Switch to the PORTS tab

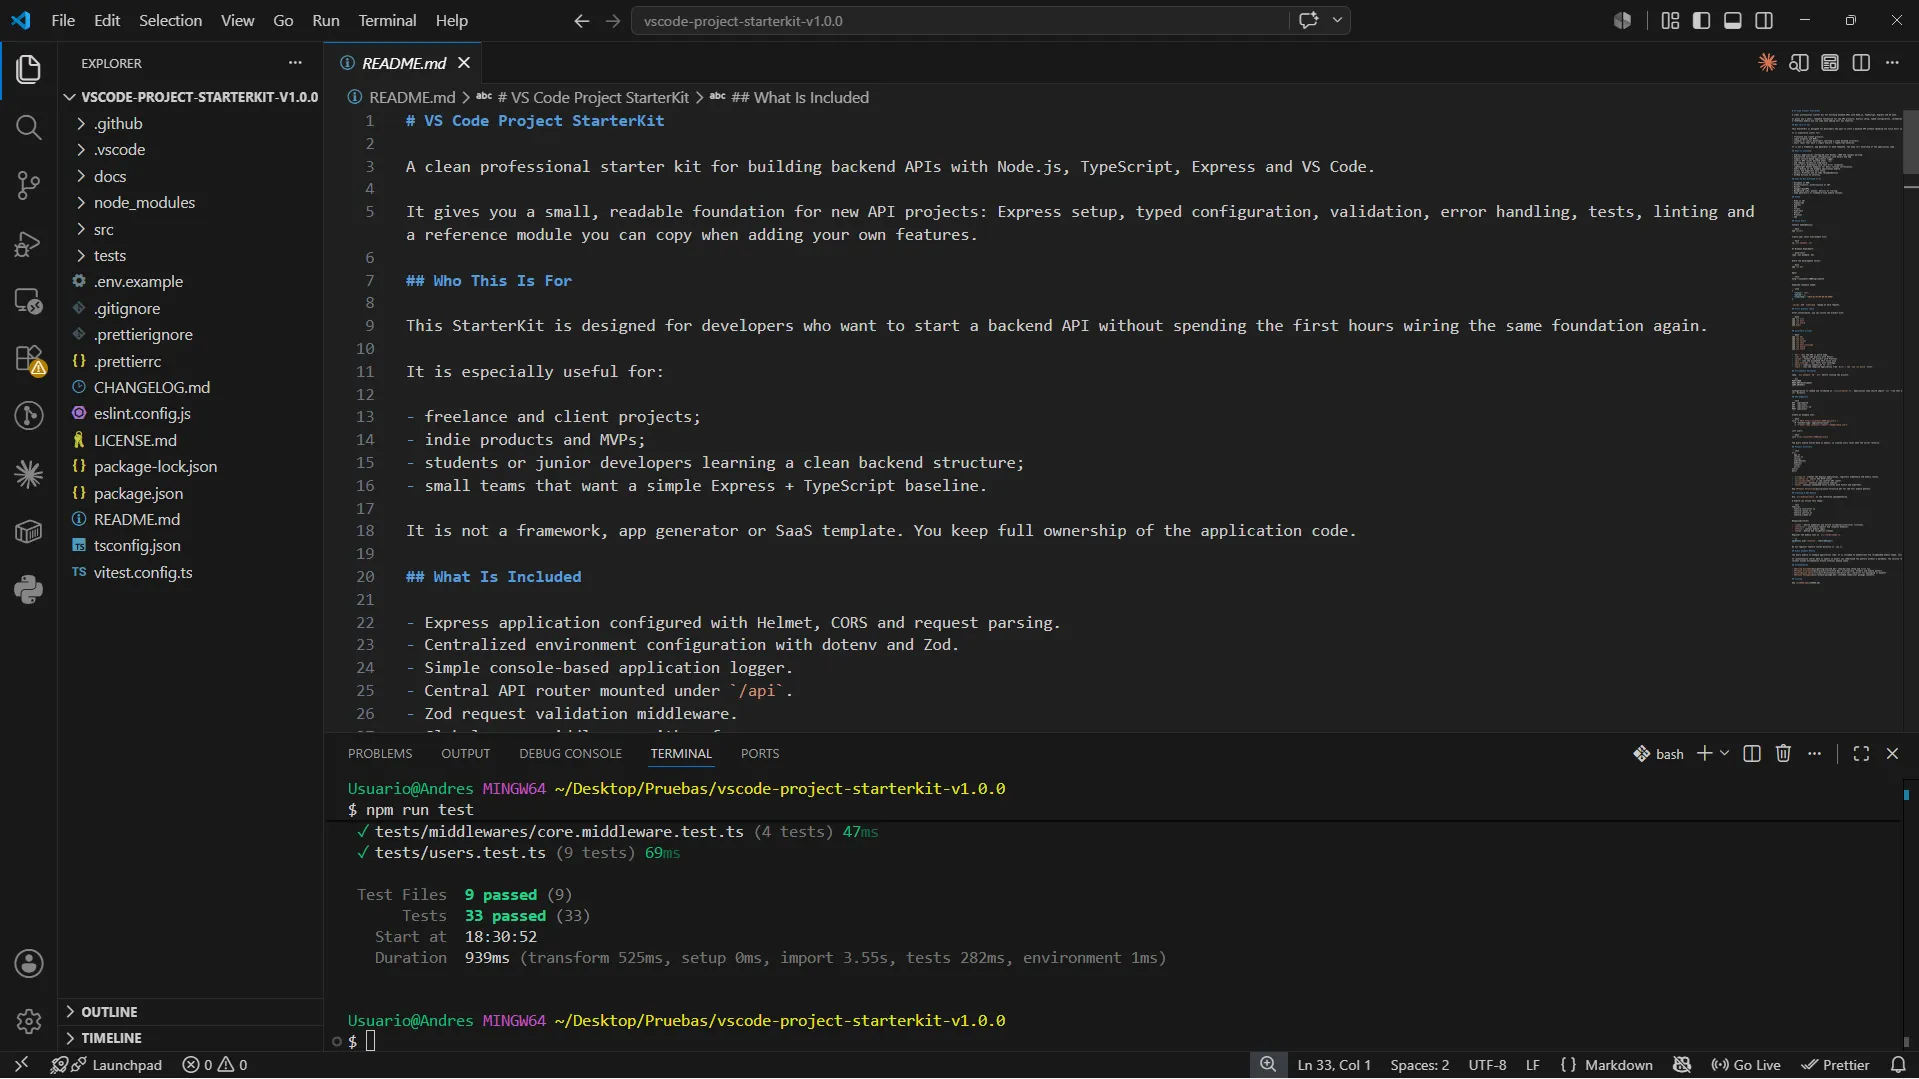(x=760, y=754)
